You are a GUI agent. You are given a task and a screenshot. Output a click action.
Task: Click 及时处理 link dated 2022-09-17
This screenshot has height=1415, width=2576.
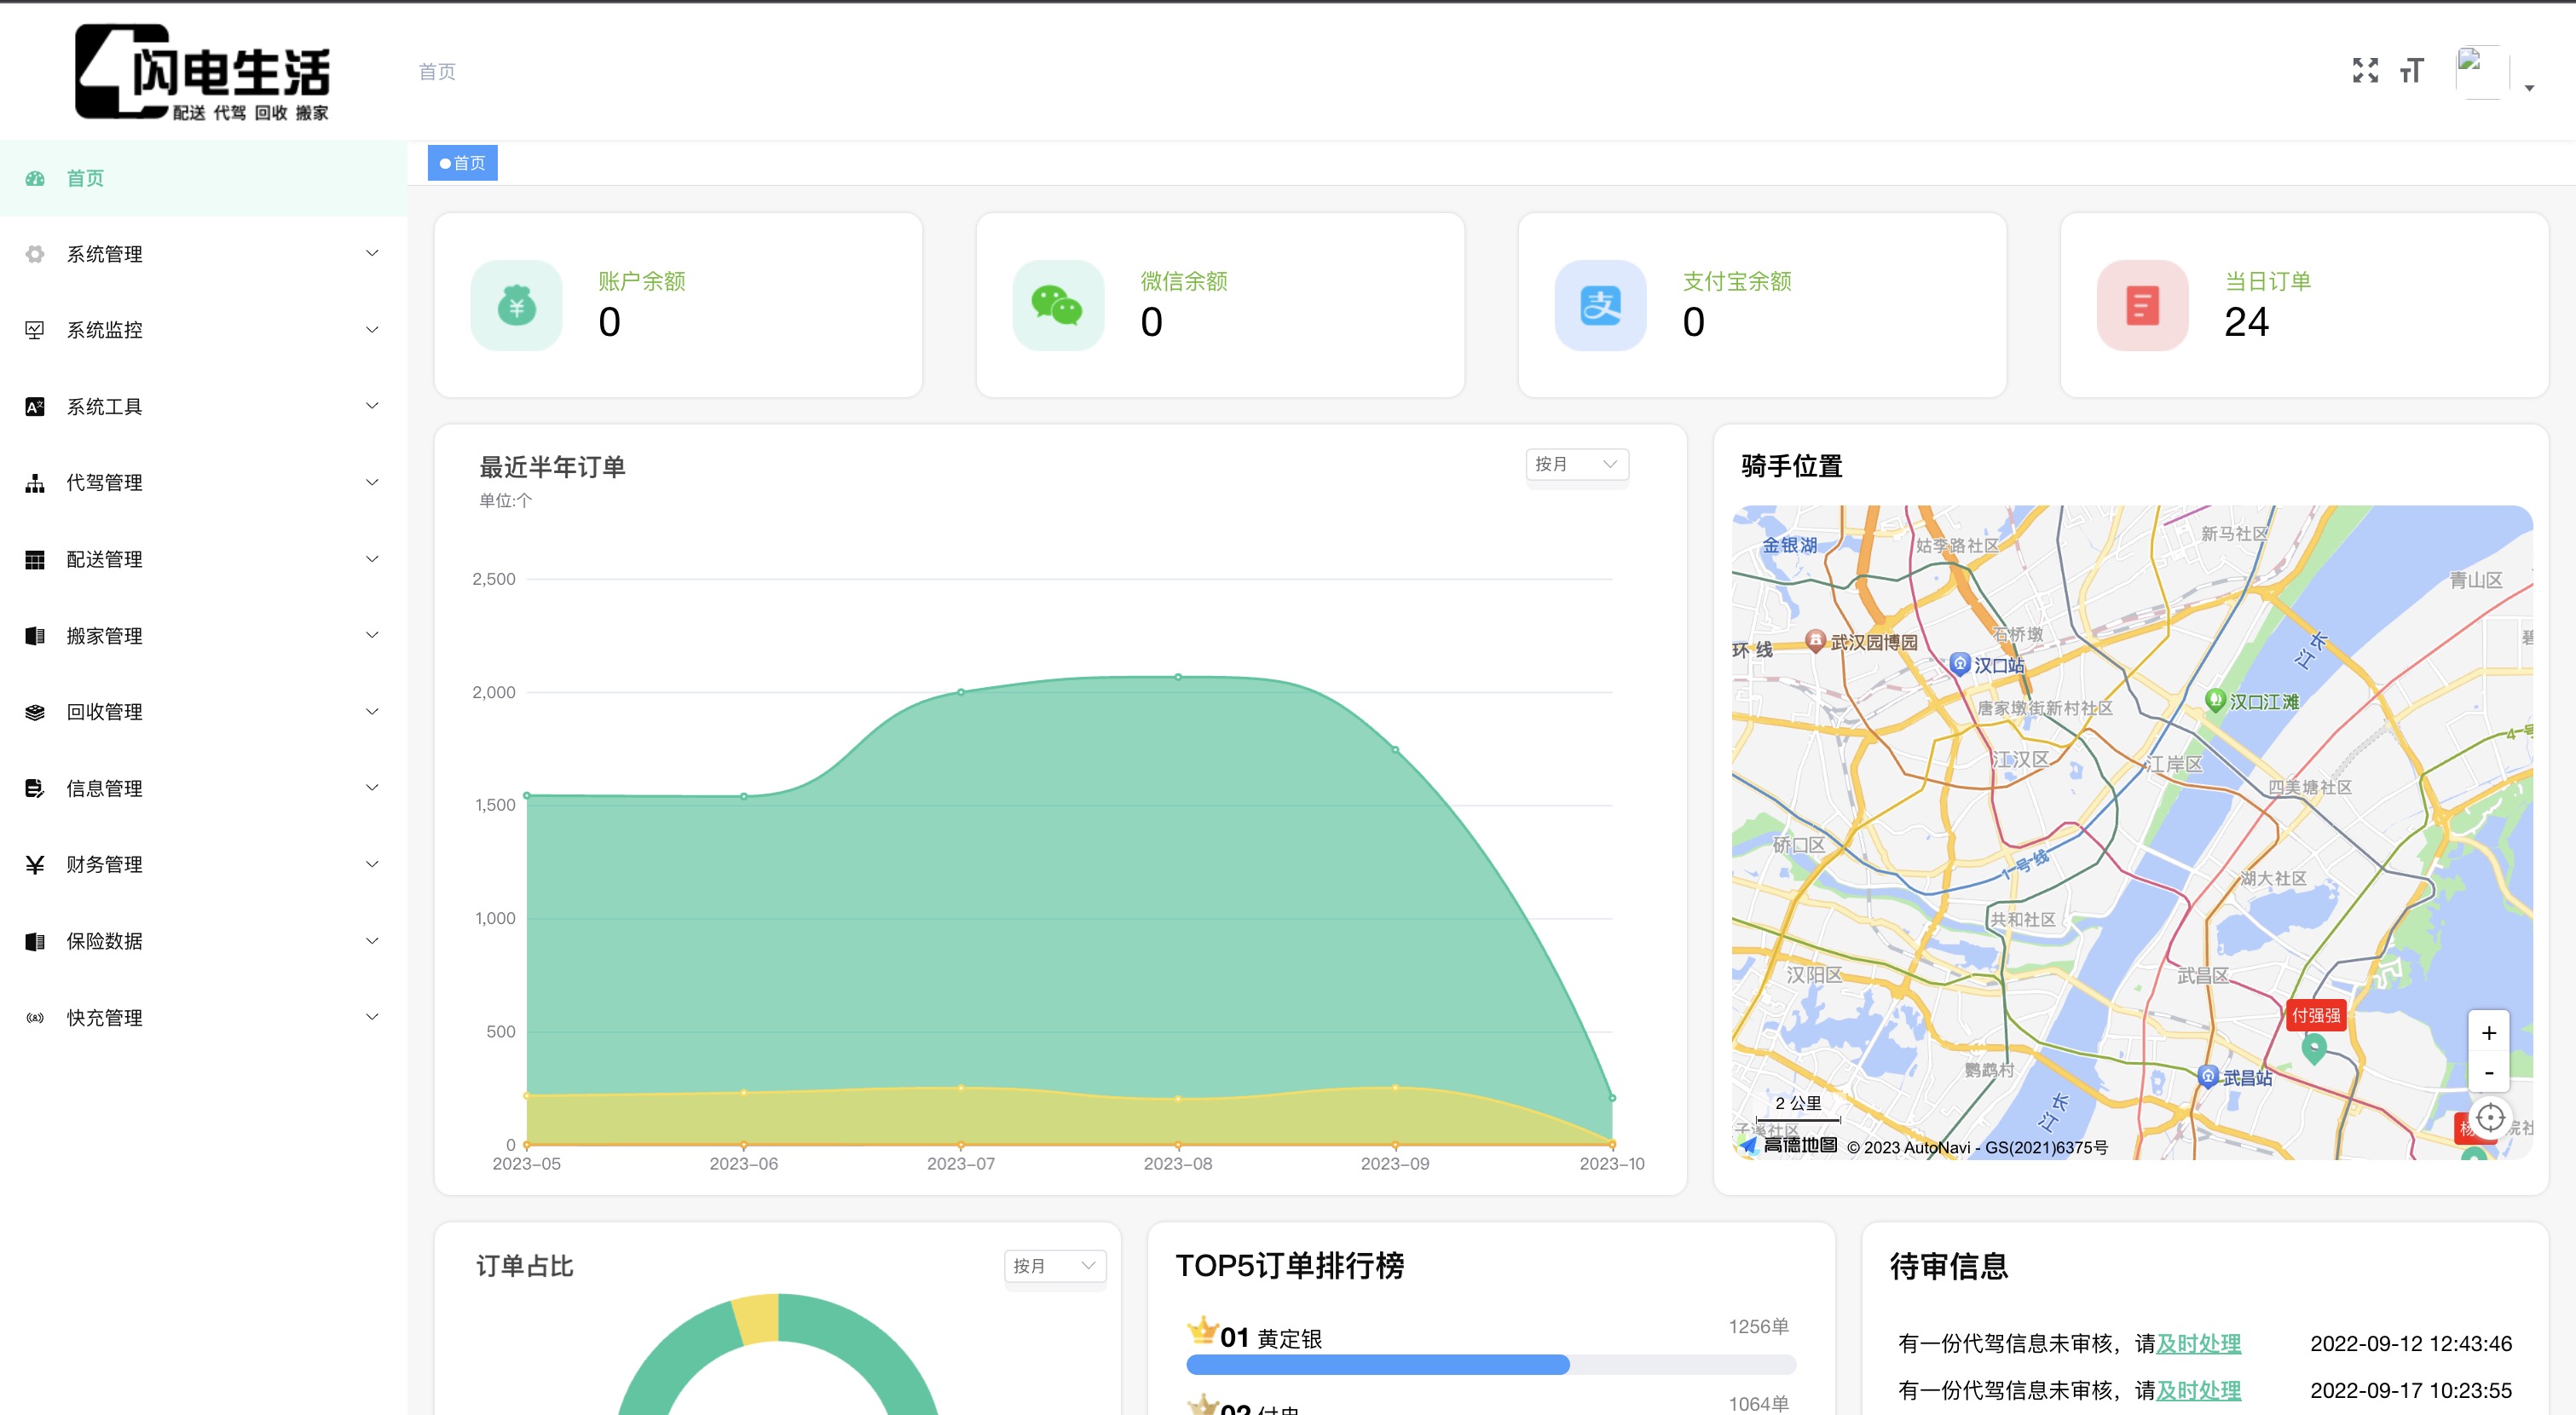(x=2198, y=1390)
